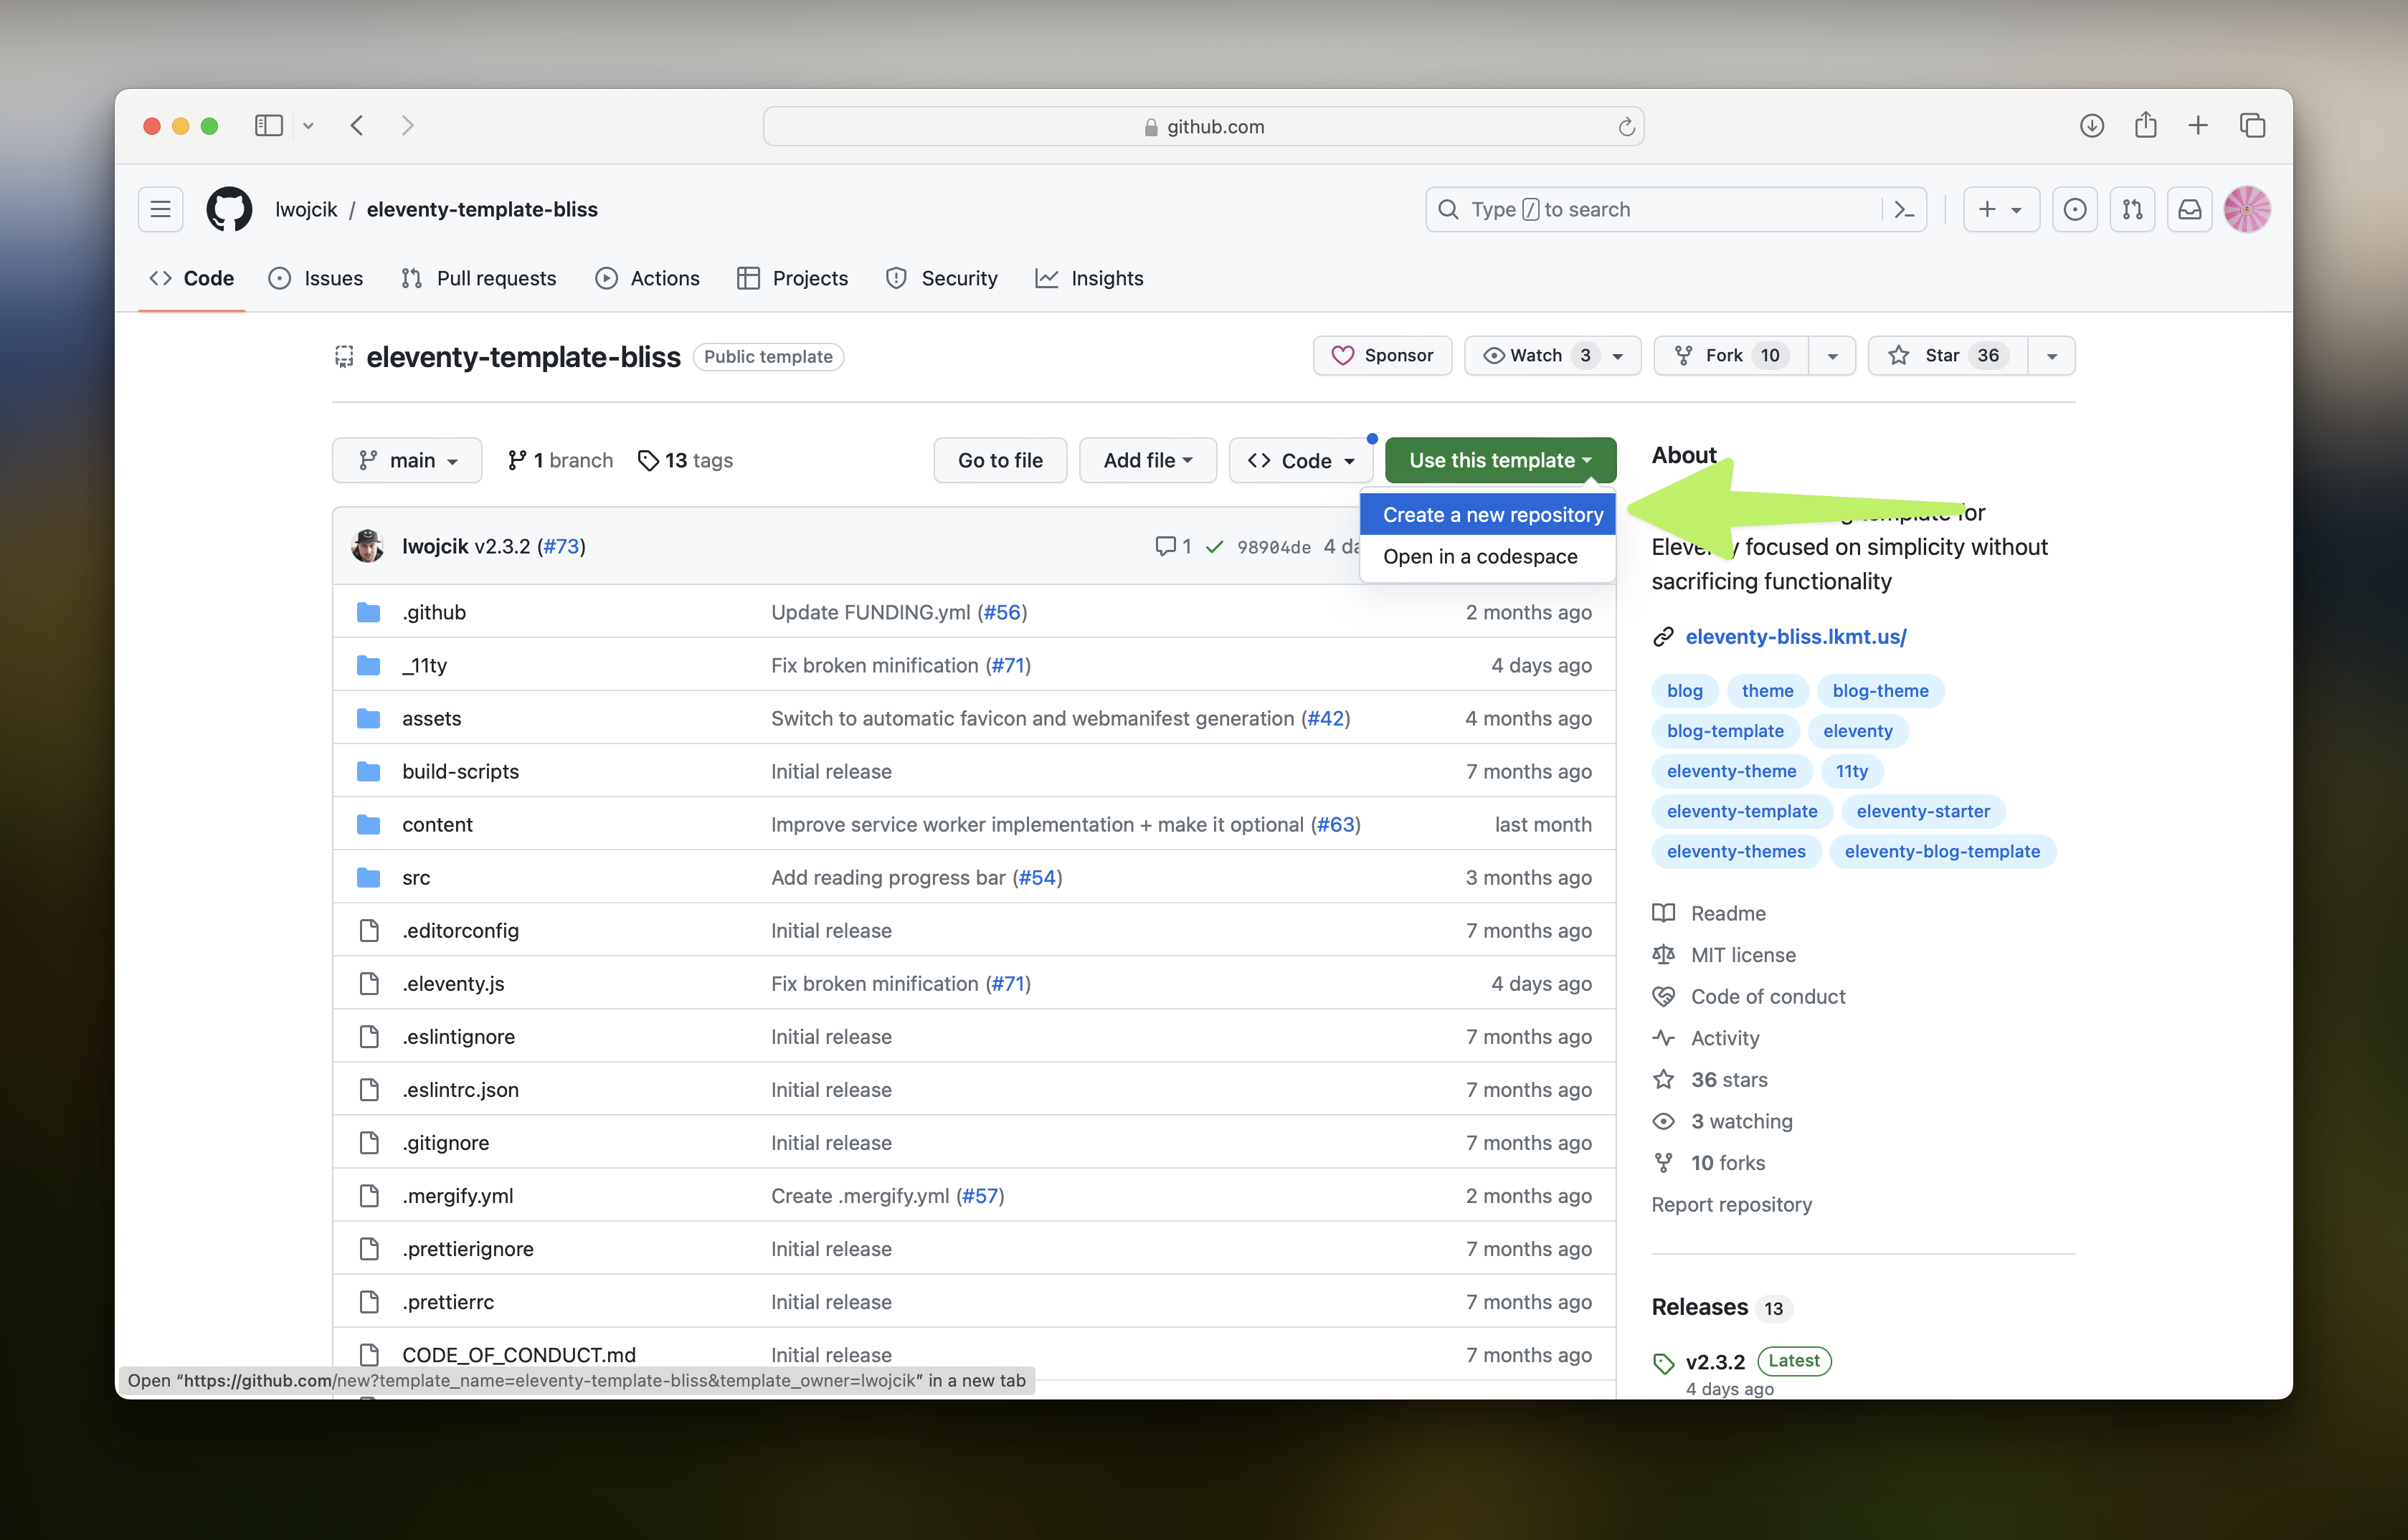Open the MIT license link
This screenshot has height=1540, width=2408.
[x=1742, y=955]
